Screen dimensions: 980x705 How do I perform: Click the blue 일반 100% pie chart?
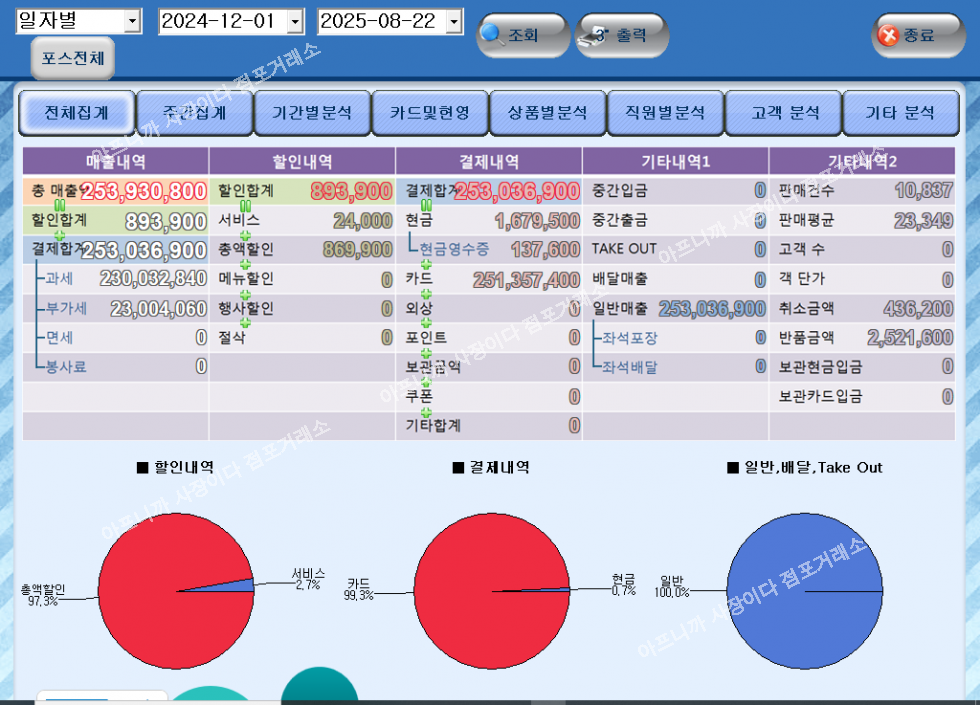click(x=805, y=592)
